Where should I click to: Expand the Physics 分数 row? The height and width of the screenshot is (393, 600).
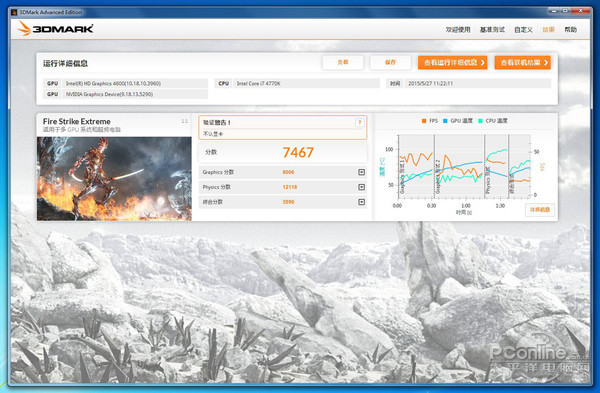(361, 187)
